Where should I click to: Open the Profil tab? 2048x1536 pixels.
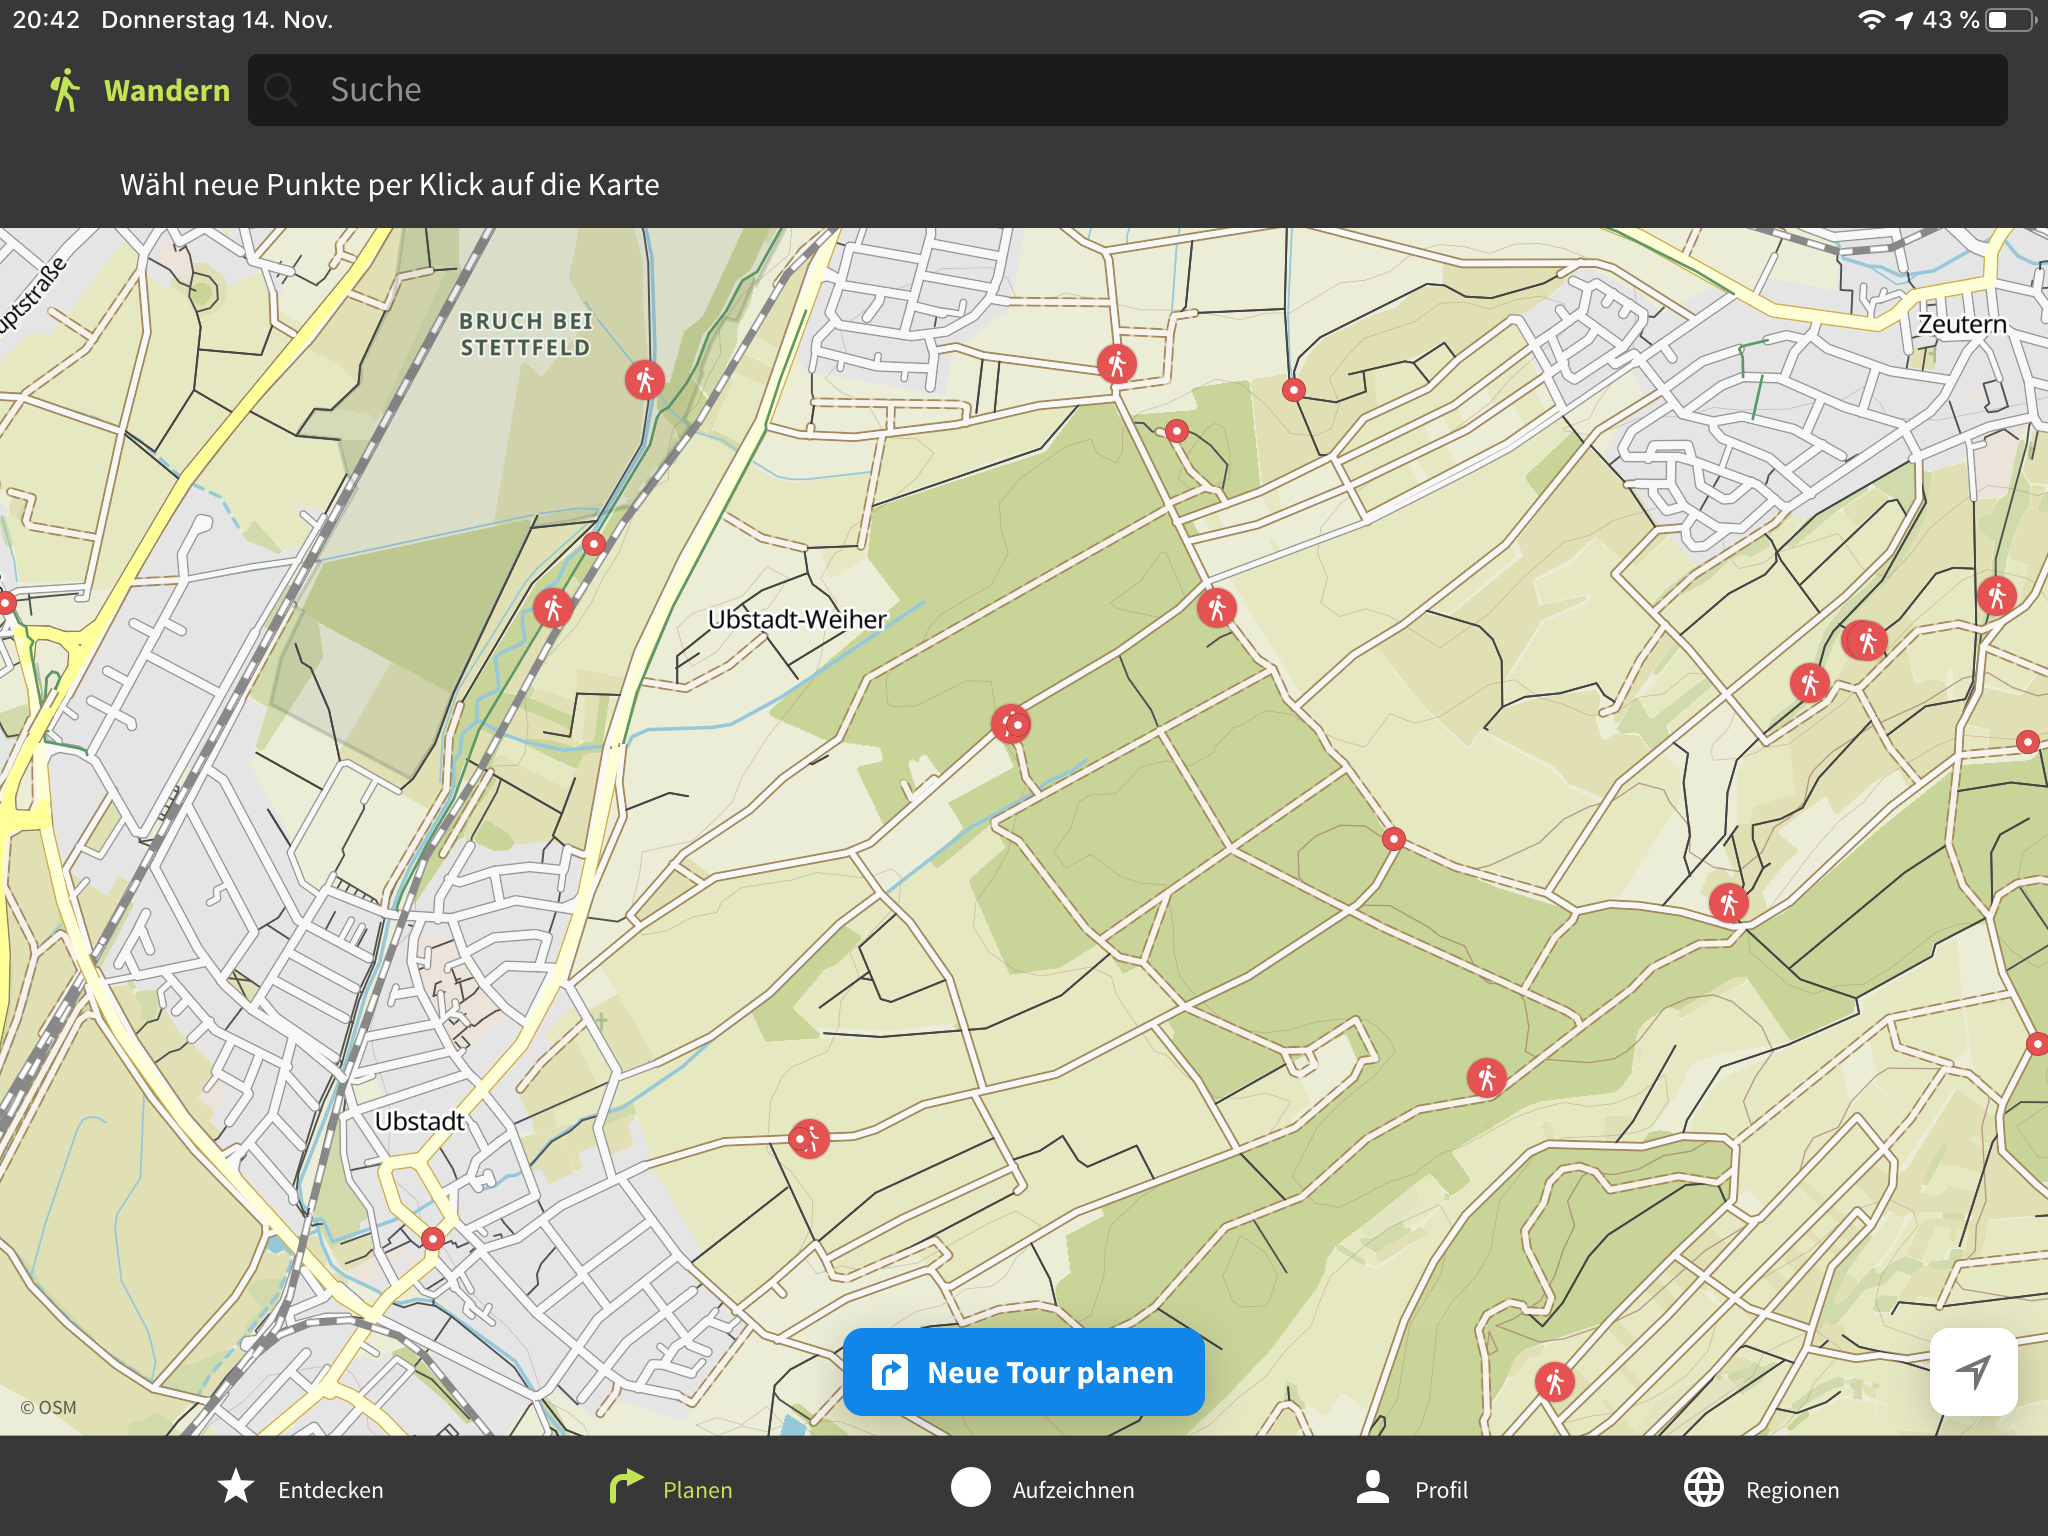point(1411,1489)
